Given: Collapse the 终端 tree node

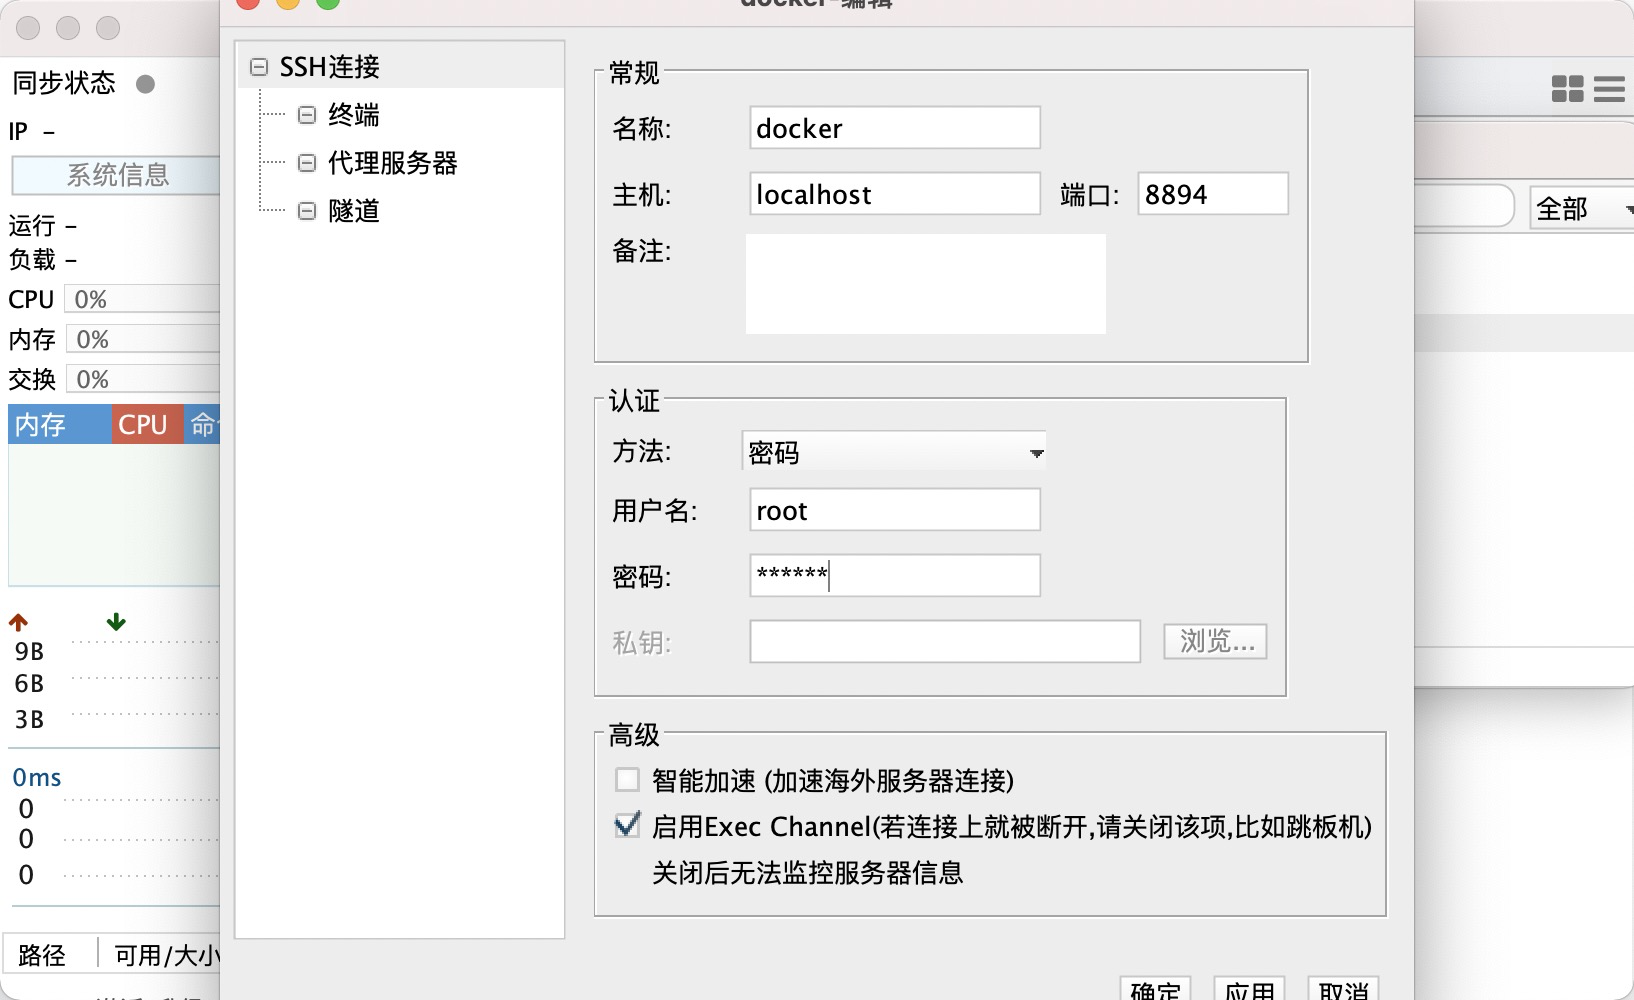Looking at the screenshot, I should click(306, 114).
